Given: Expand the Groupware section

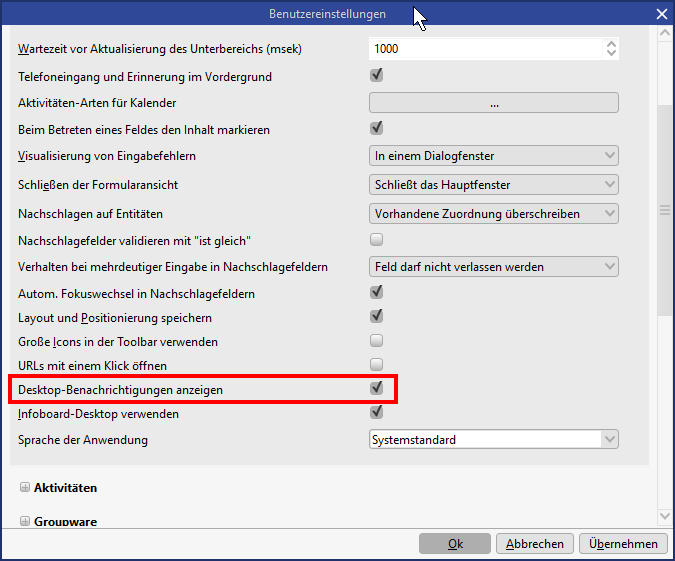Looking at the screenshot, I should [x=24, y=521].
